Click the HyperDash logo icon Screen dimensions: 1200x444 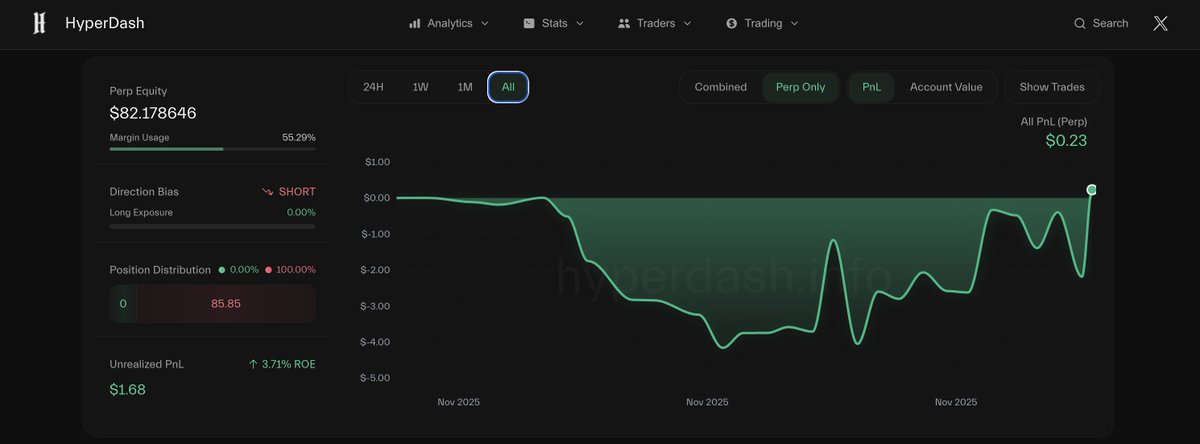39,23
